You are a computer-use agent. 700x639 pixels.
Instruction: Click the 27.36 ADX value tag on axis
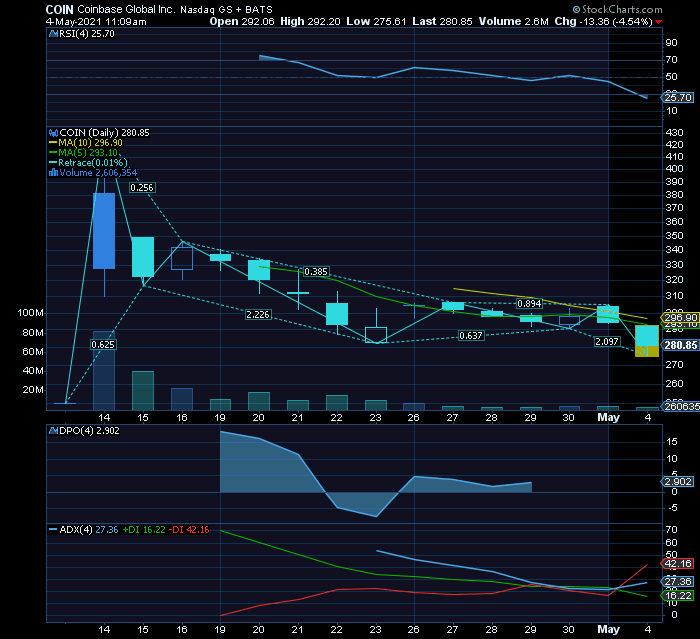pos(678,582)
